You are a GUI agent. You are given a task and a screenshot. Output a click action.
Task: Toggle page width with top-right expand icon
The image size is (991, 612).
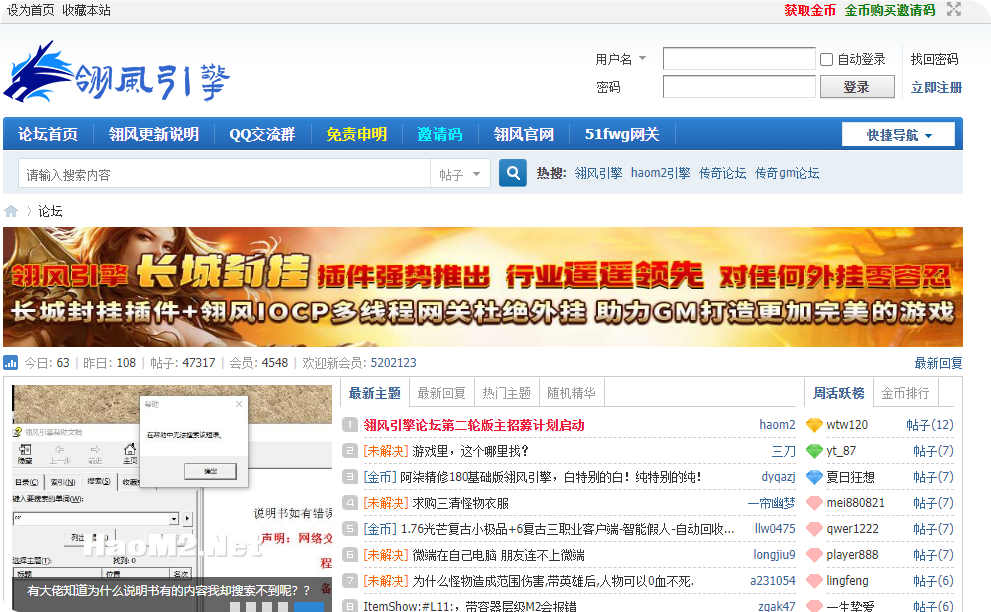click(x=954, y=10)
